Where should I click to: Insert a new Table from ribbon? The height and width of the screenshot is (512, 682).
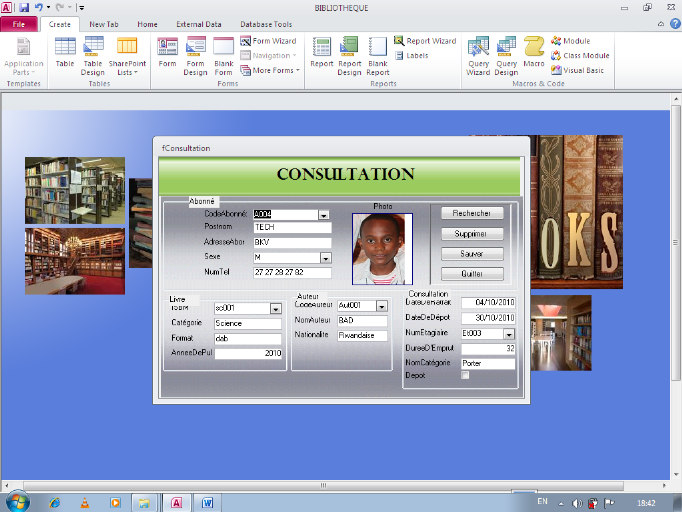pos(65,56)
